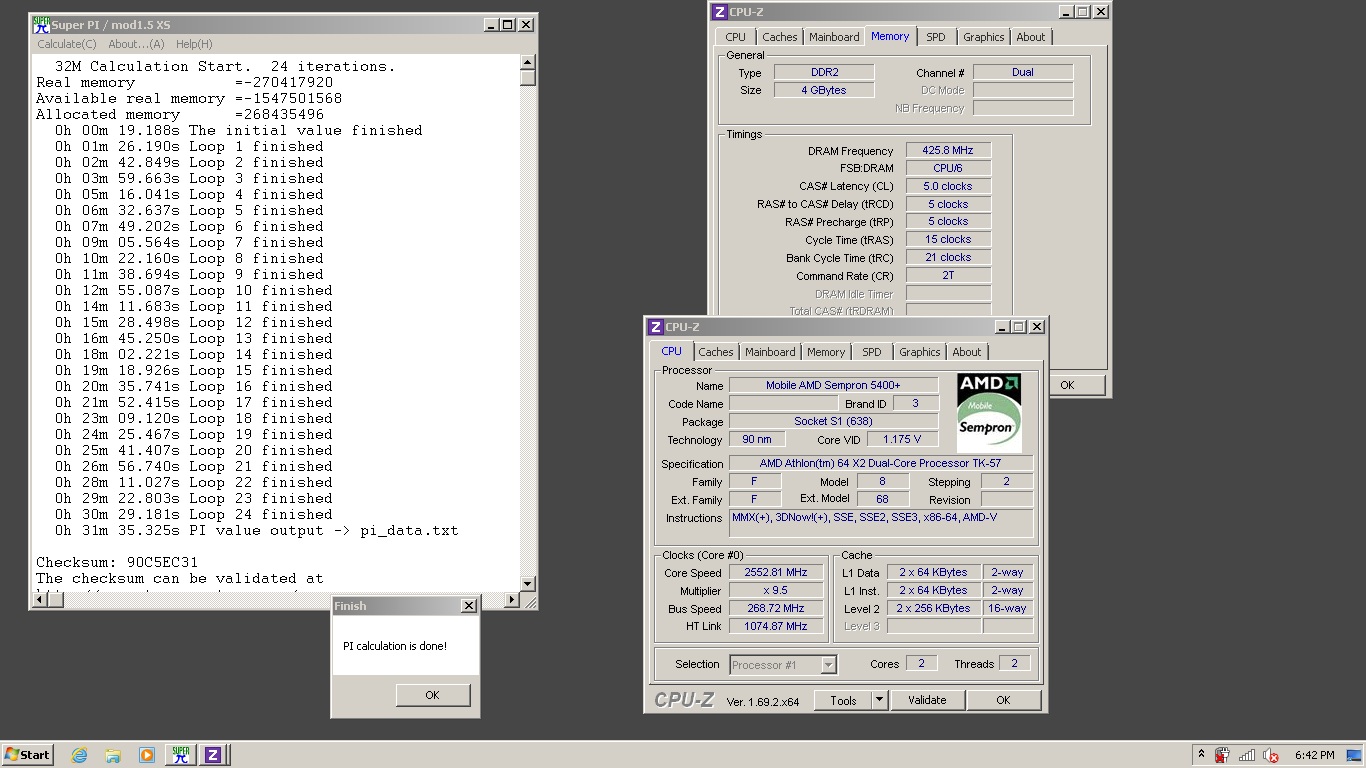The height and width of the screenshot is (768, 1366).
Task: Open the Processor #1 selection dropdown
Action: (x=783, y=665)
